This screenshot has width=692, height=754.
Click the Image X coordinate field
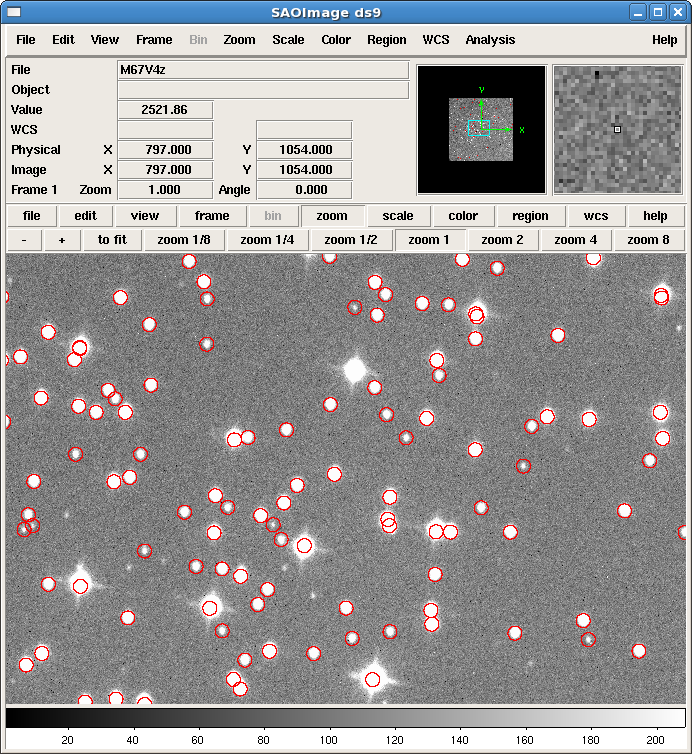165,170
